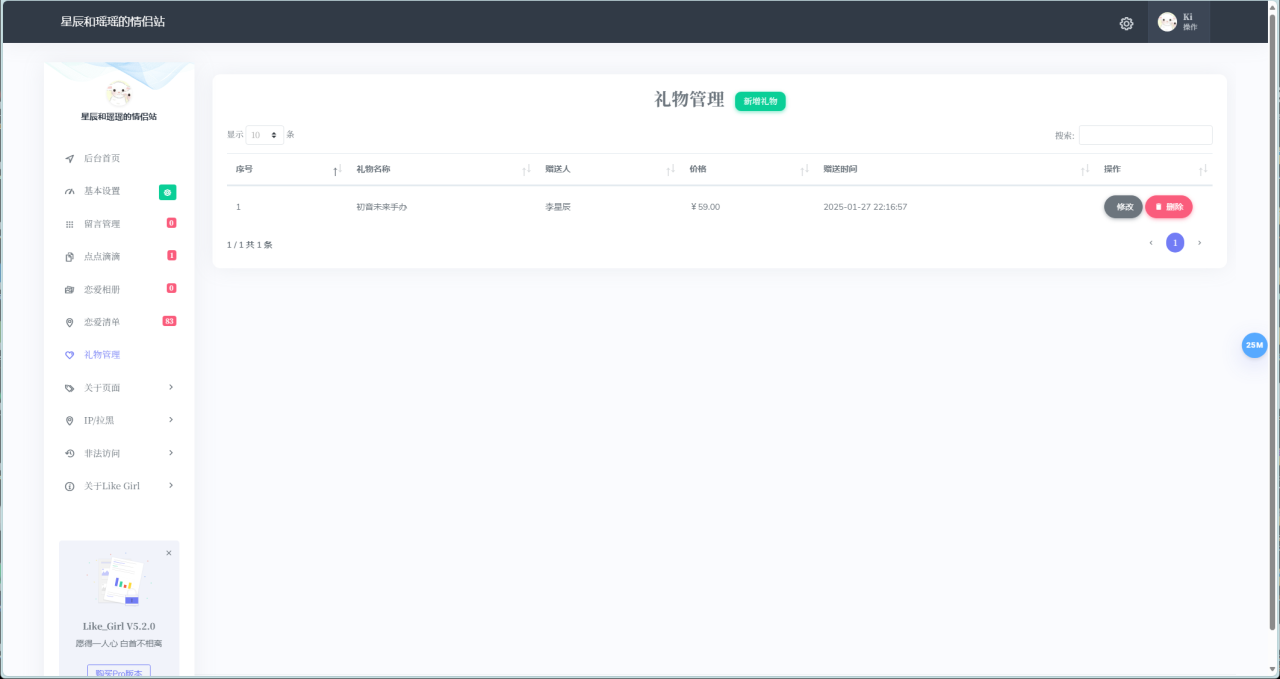The height and width of the screenshot is (679, 1280).
Task: Open the settings gear in top bar
Action: click(1126, 23)
